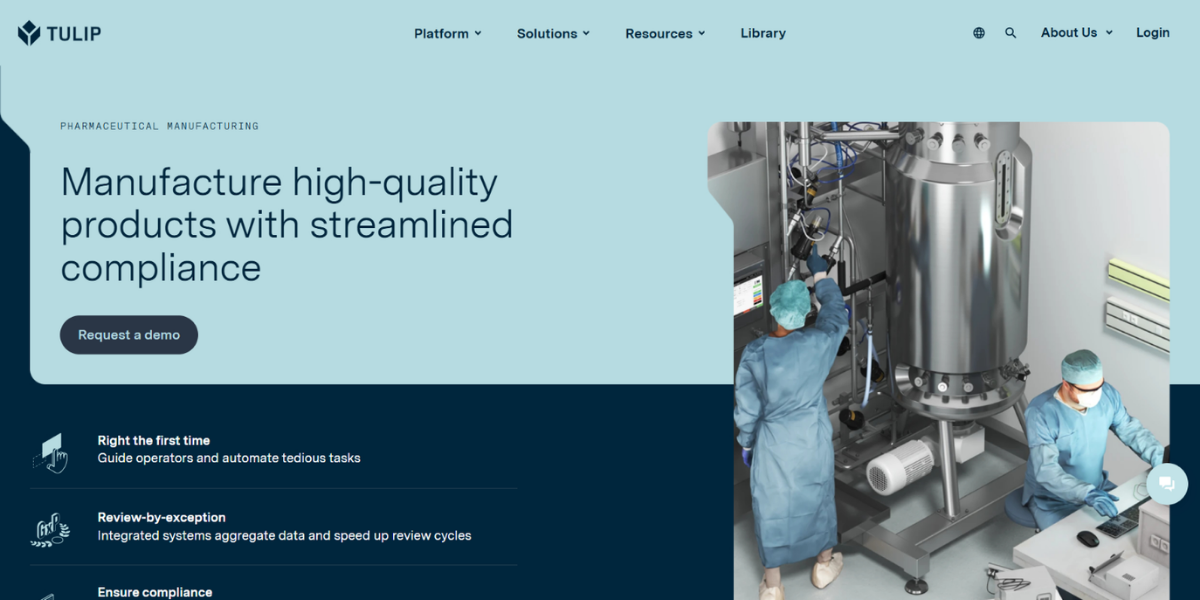Select the Review-by-exception heading

[x=162, y=517]
